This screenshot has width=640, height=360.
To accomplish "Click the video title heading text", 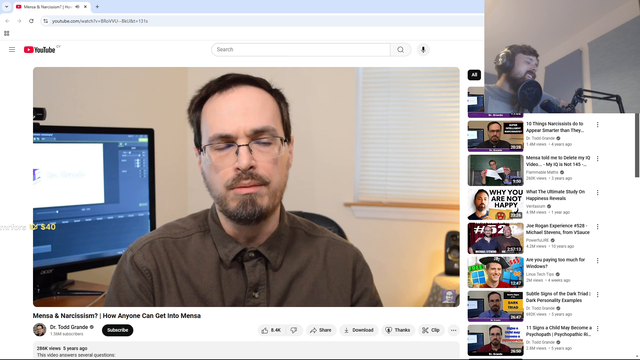I will 117,316.
